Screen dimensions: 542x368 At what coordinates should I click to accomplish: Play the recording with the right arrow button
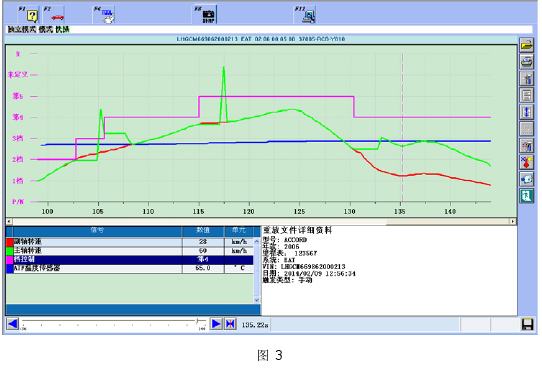tap(216, 324)
